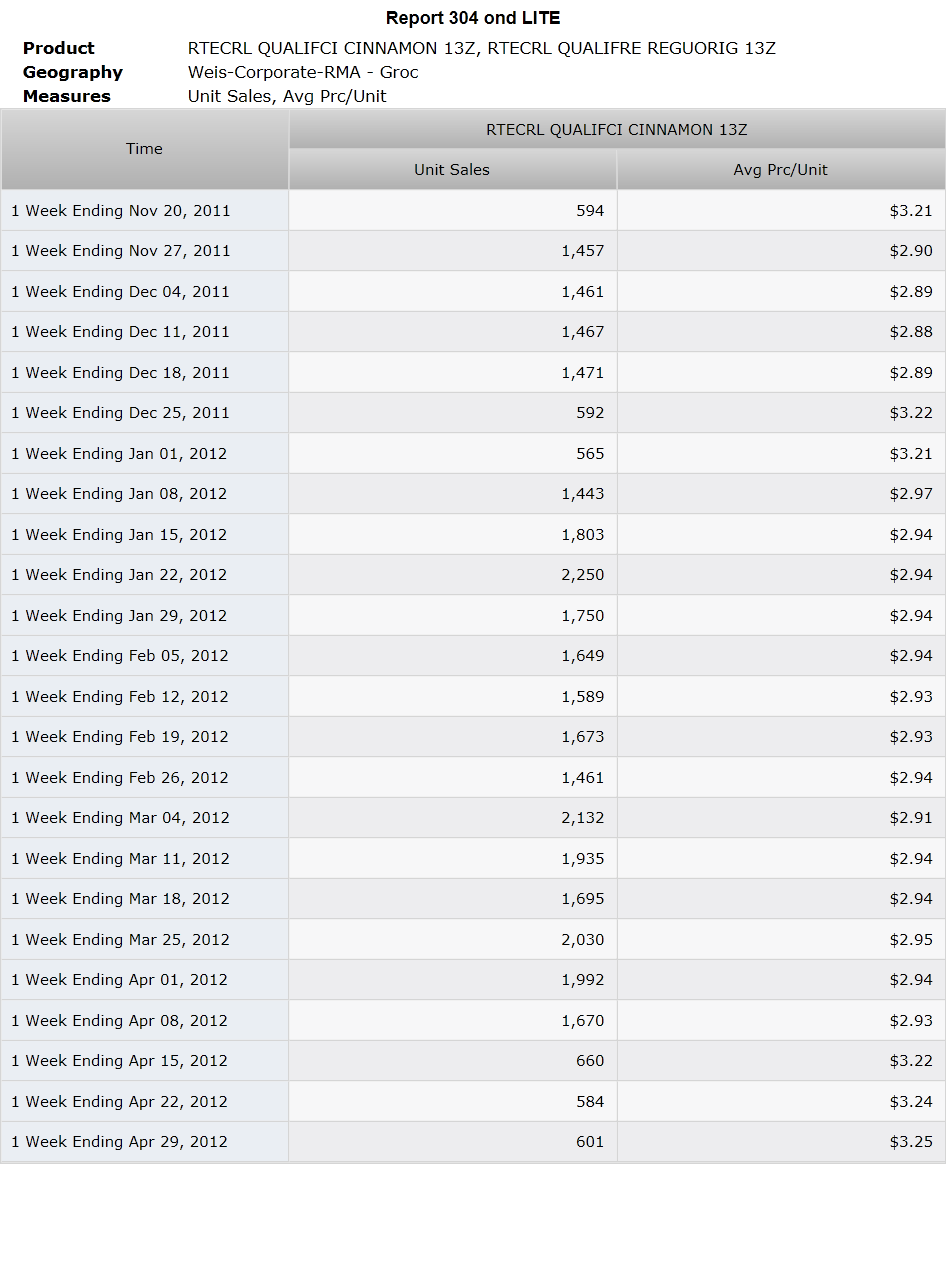Click the Report 304 ond LITE title
The image size is (946, 1284).
coord(473,18)
